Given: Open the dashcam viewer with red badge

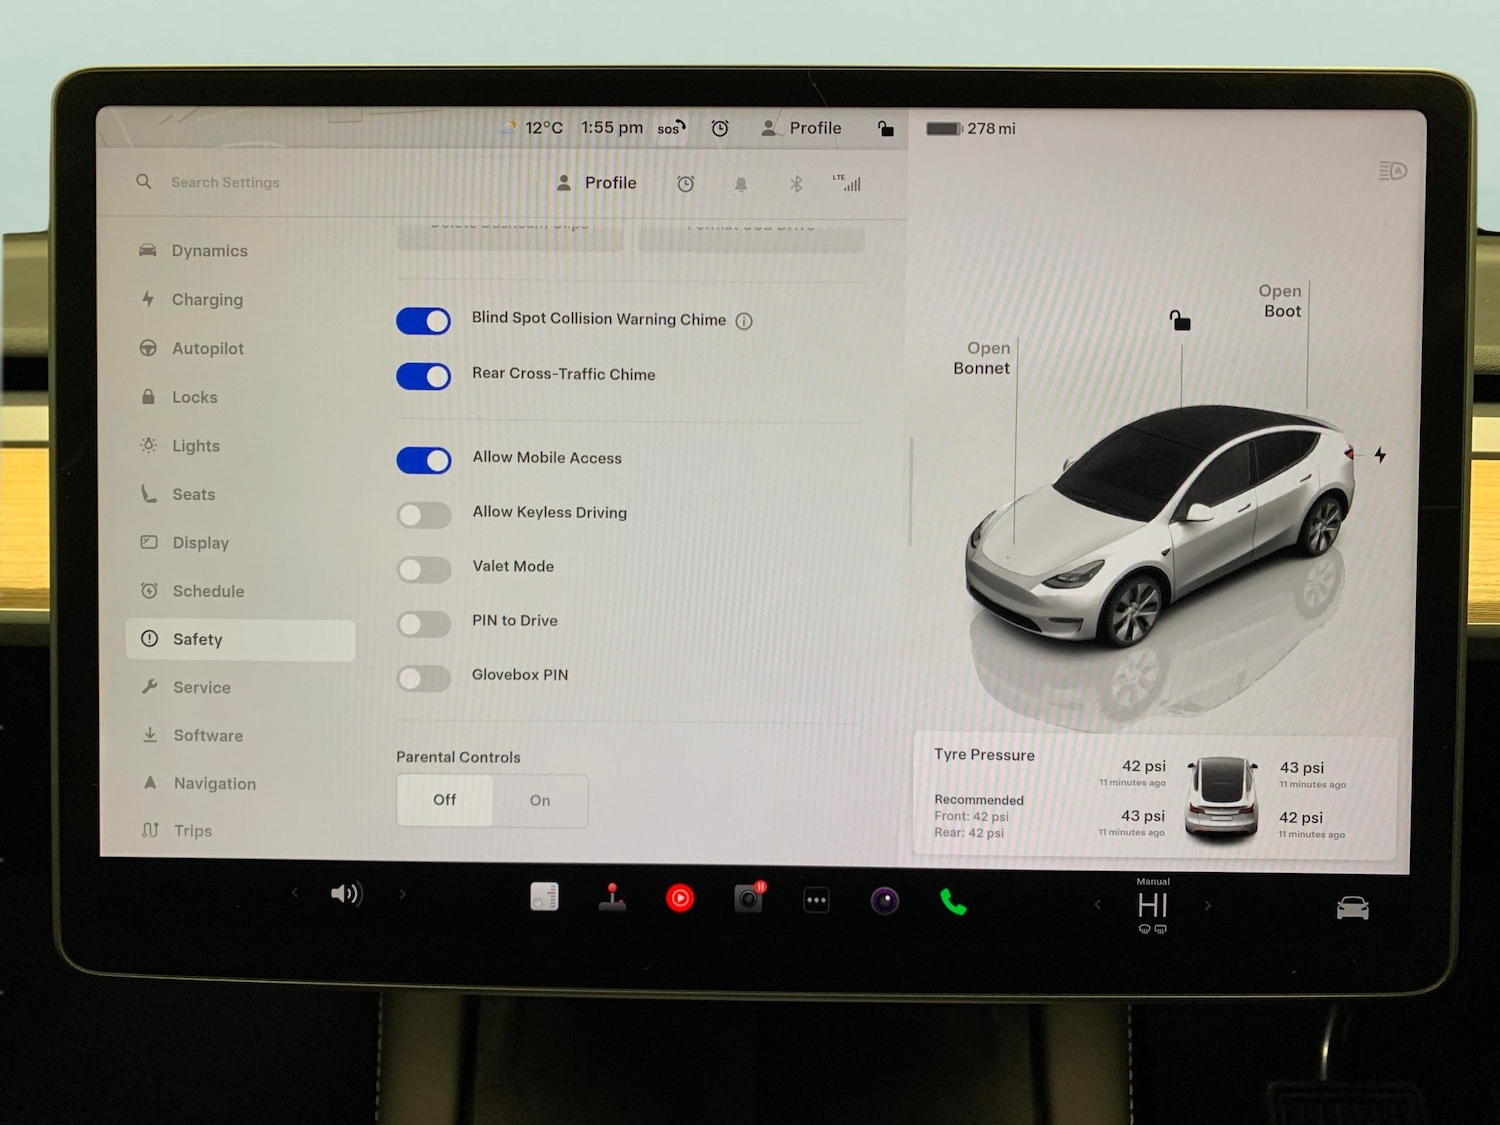Looking at the screenshot, I should tap(748, 899).
